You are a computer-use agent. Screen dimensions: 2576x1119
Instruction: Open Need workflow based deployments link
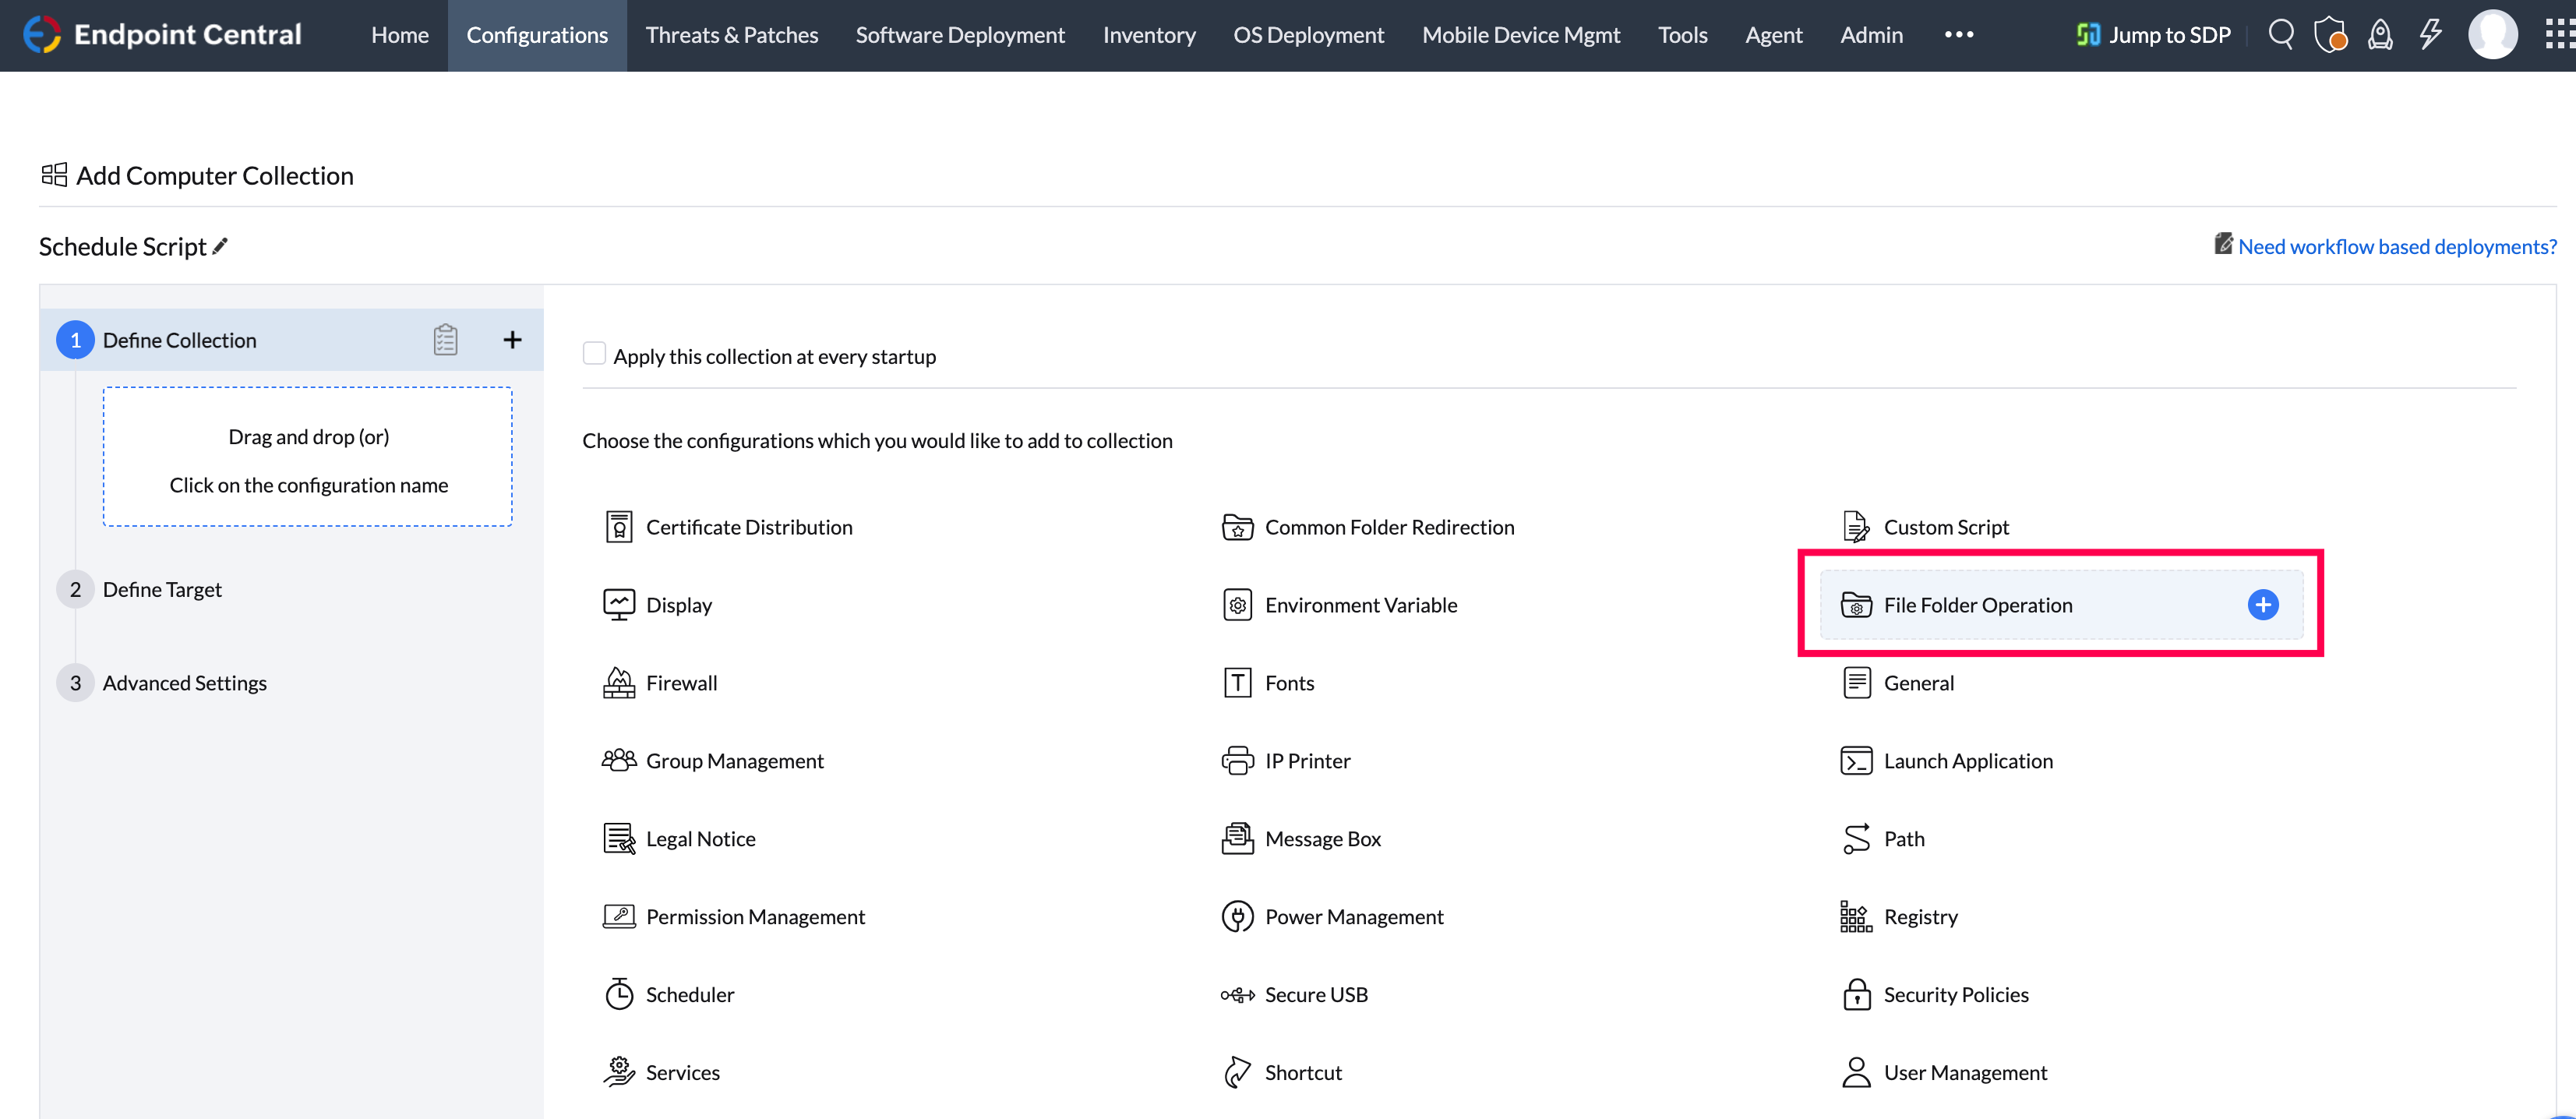(2397, 247)
